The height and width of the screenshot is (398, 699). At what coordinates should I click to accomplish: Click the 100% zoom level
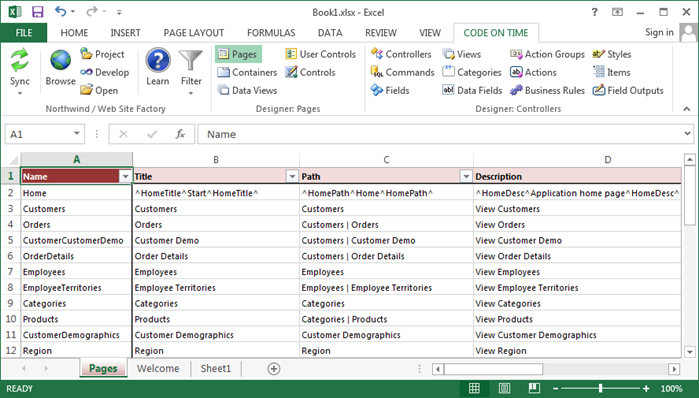tap(671, 389)
